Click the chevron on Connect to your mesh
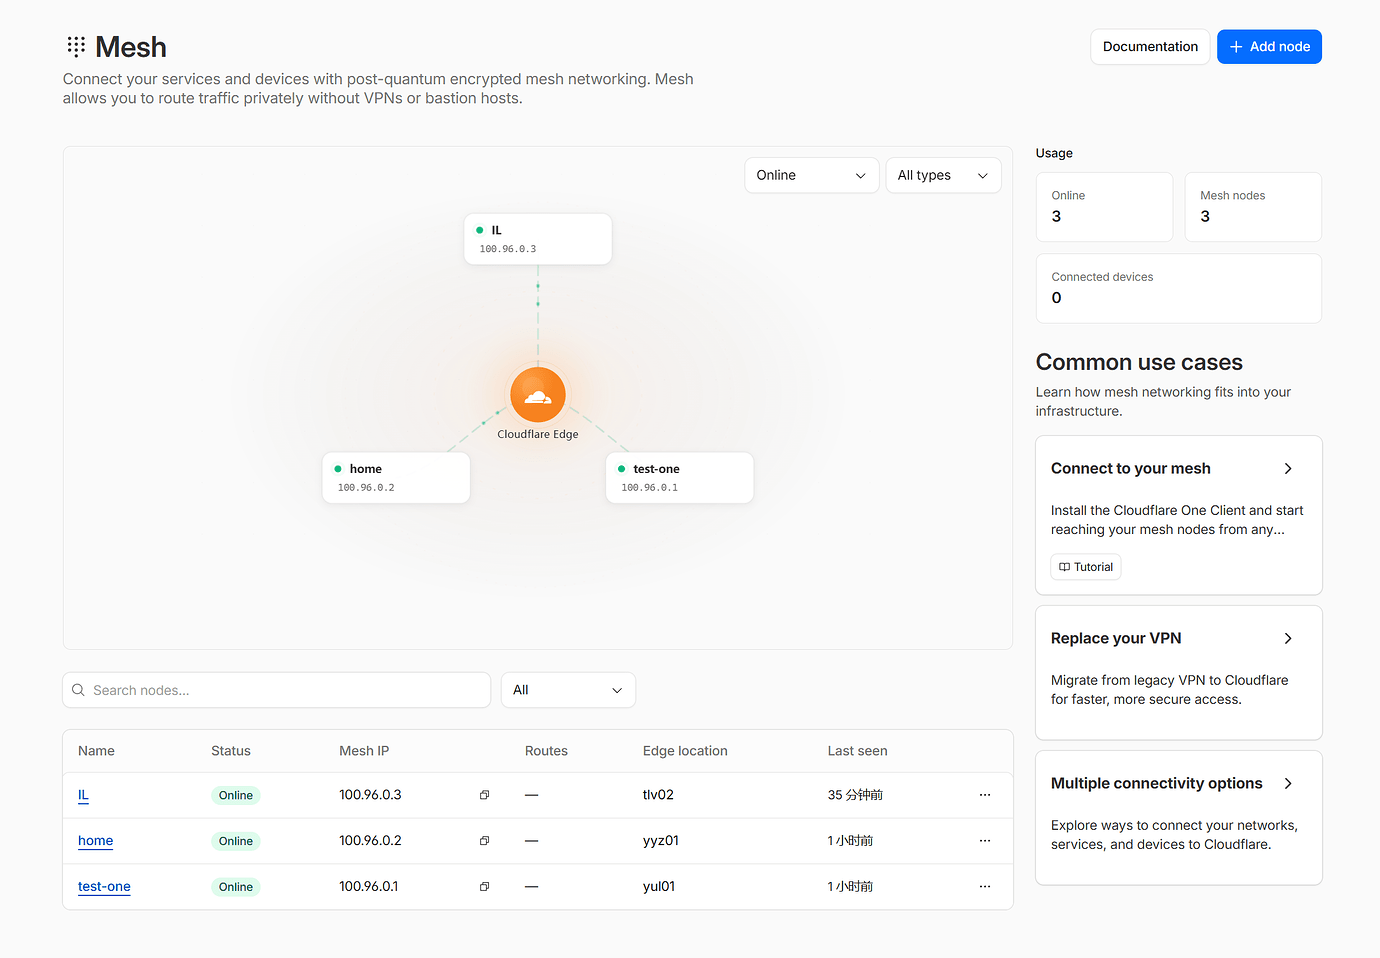The height and width of the screenshot is (958, 1380). [1288, 469]
